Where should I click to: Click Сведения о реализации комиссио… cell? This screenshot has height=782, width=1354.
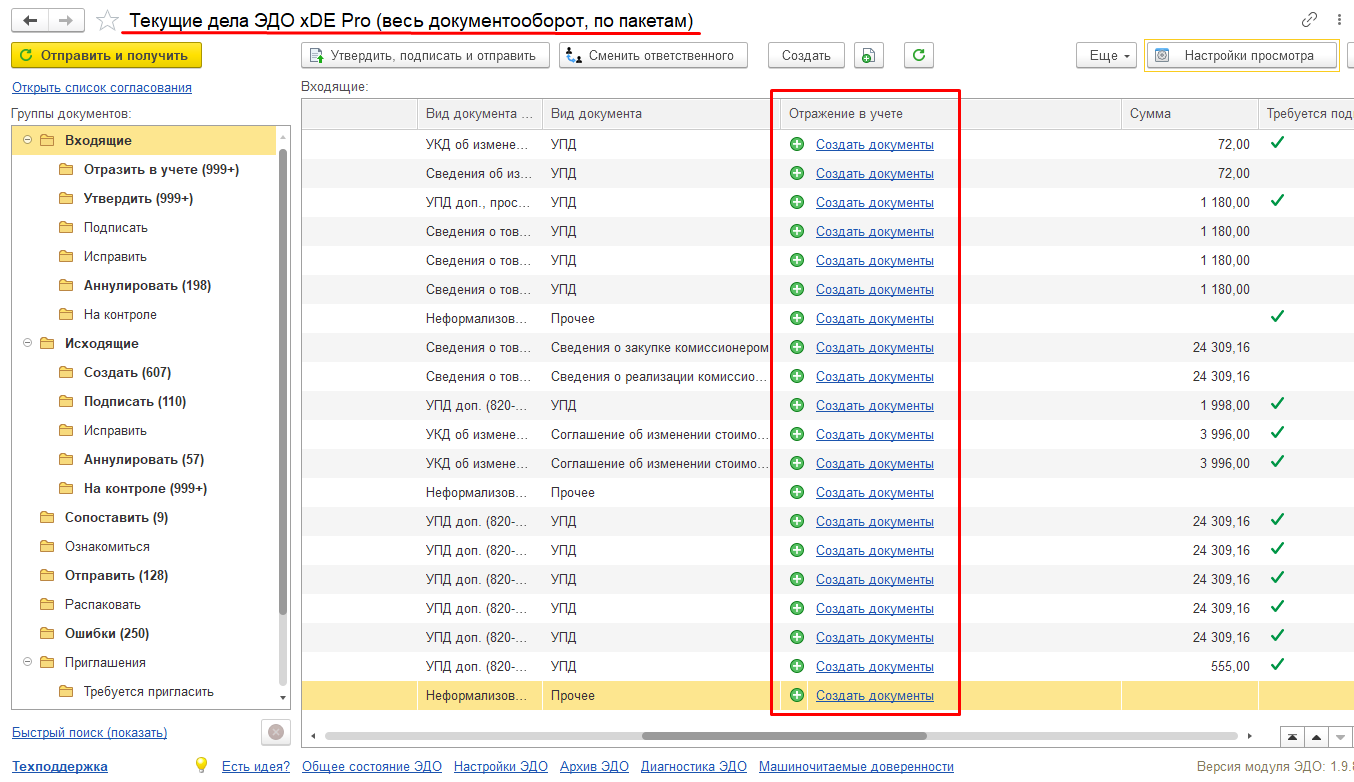point(660,376)
